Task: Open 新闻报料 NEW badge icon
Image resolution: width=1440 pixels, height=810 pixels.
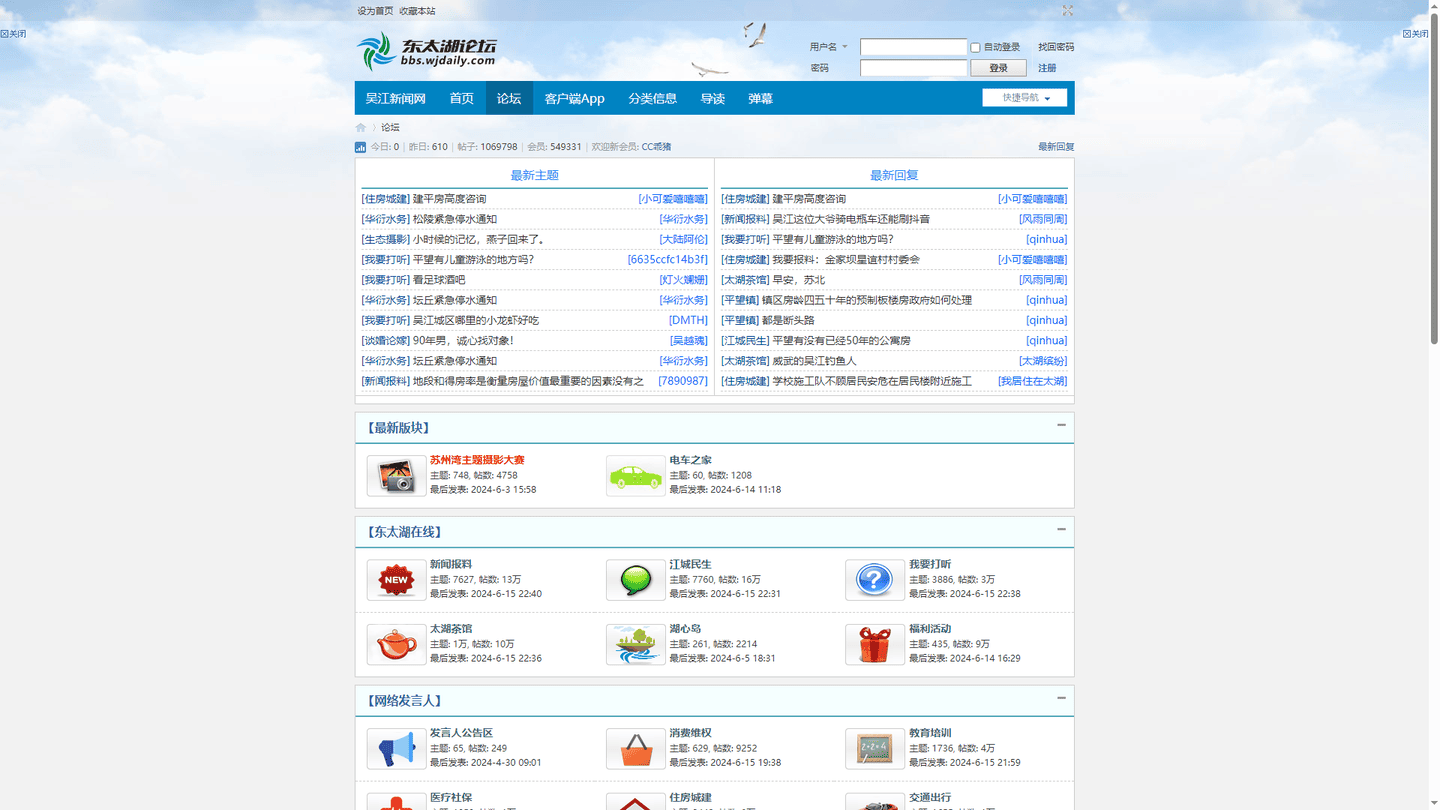Action: tap(396, 580)
